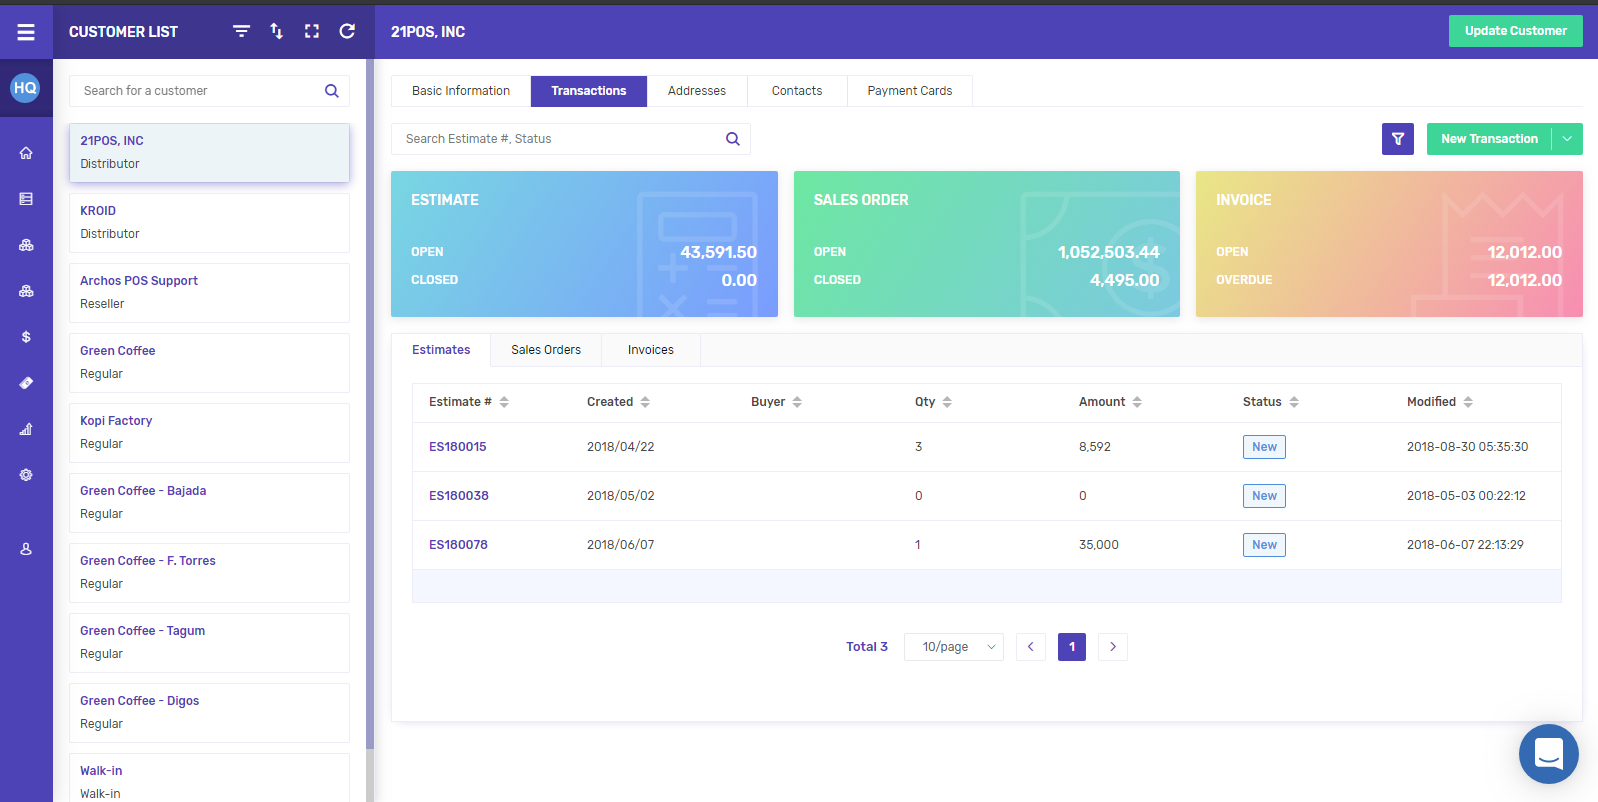Click the INVOICE summary card
The height and width of the screenshot is (802, 1598).
tap(1389, 244)
